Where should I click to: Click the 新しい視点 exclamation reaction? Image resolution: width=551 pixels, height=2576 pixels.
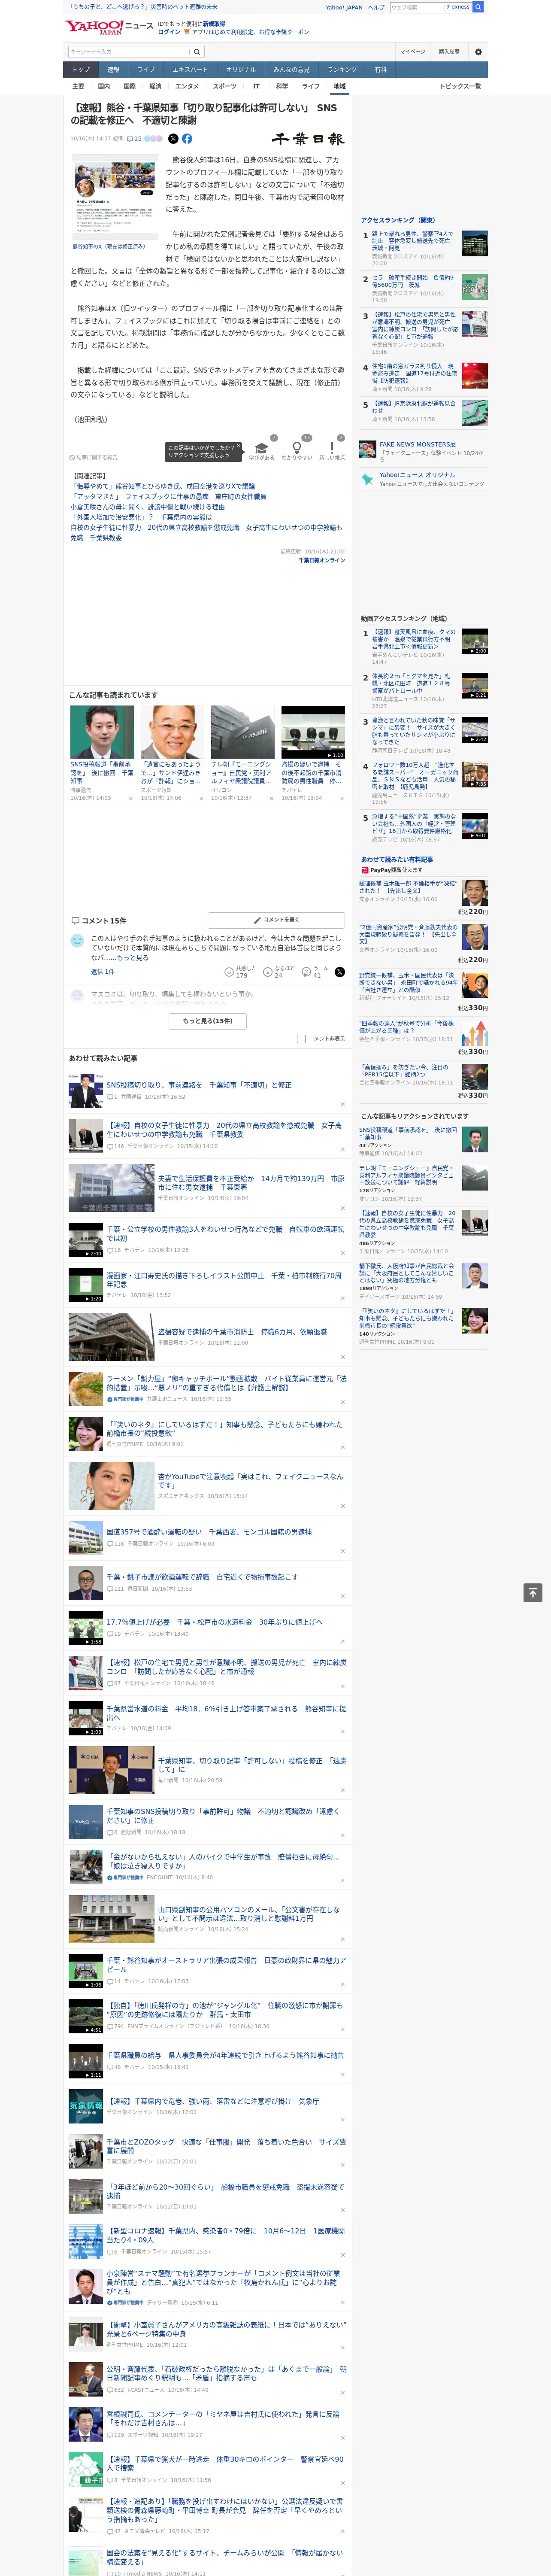pos(332,450)
